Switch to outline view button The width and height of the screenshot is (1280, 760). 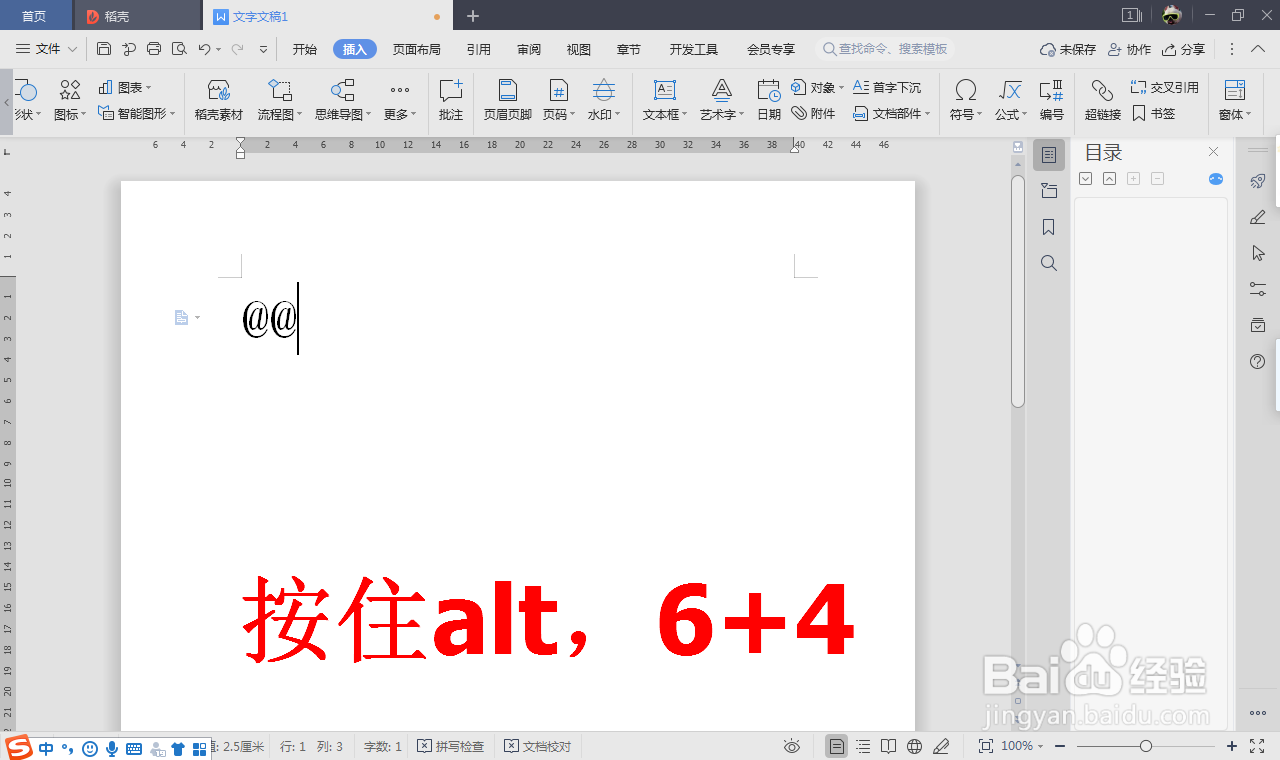[862, 746]
